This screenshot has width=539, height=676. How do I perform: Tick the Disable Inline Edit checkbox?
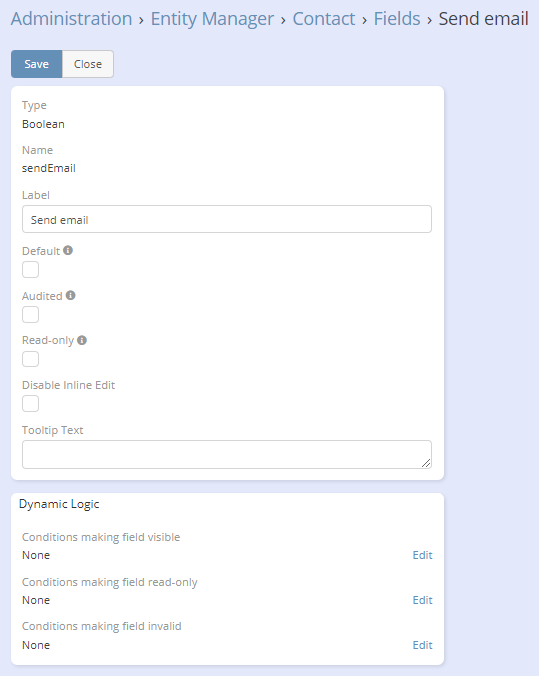tap(31, 404)
